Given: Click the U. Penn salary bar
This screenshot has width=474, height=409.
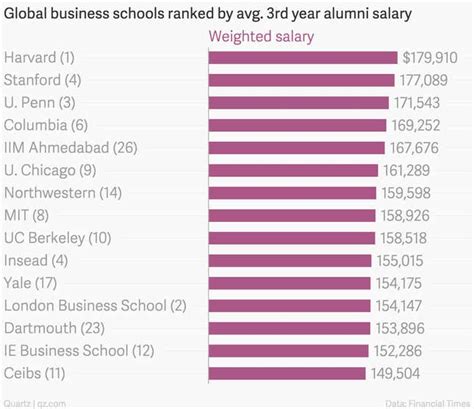Looking at the screenshot, I should [299, 103].
